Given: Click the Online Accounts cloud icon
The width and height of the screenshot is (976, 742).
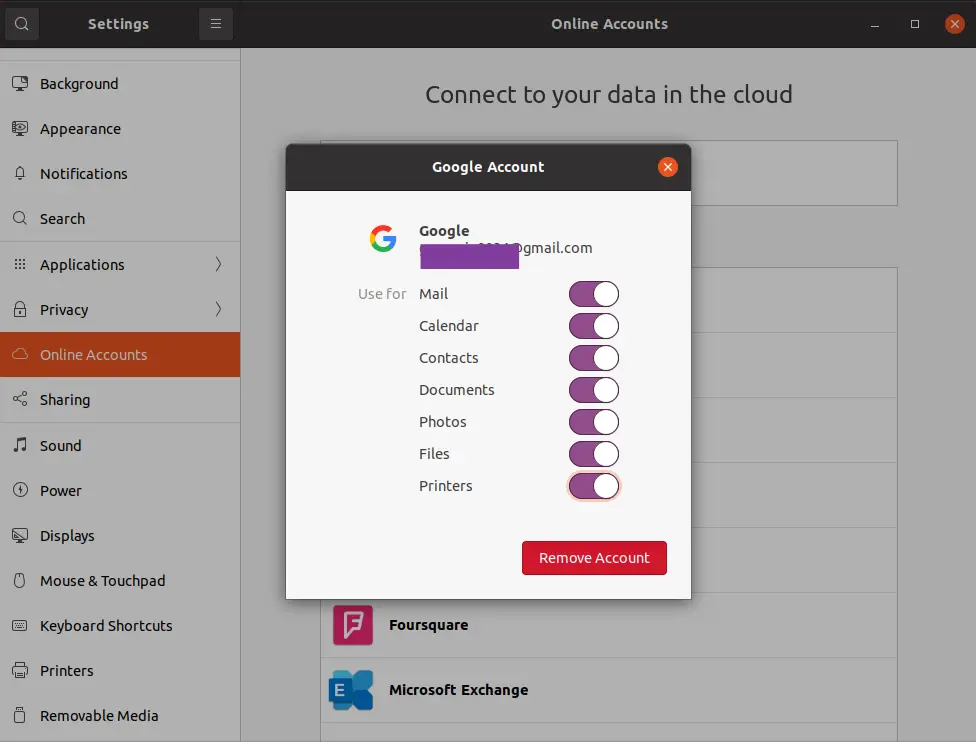Looking at the screenshot, I should point(20,354).
